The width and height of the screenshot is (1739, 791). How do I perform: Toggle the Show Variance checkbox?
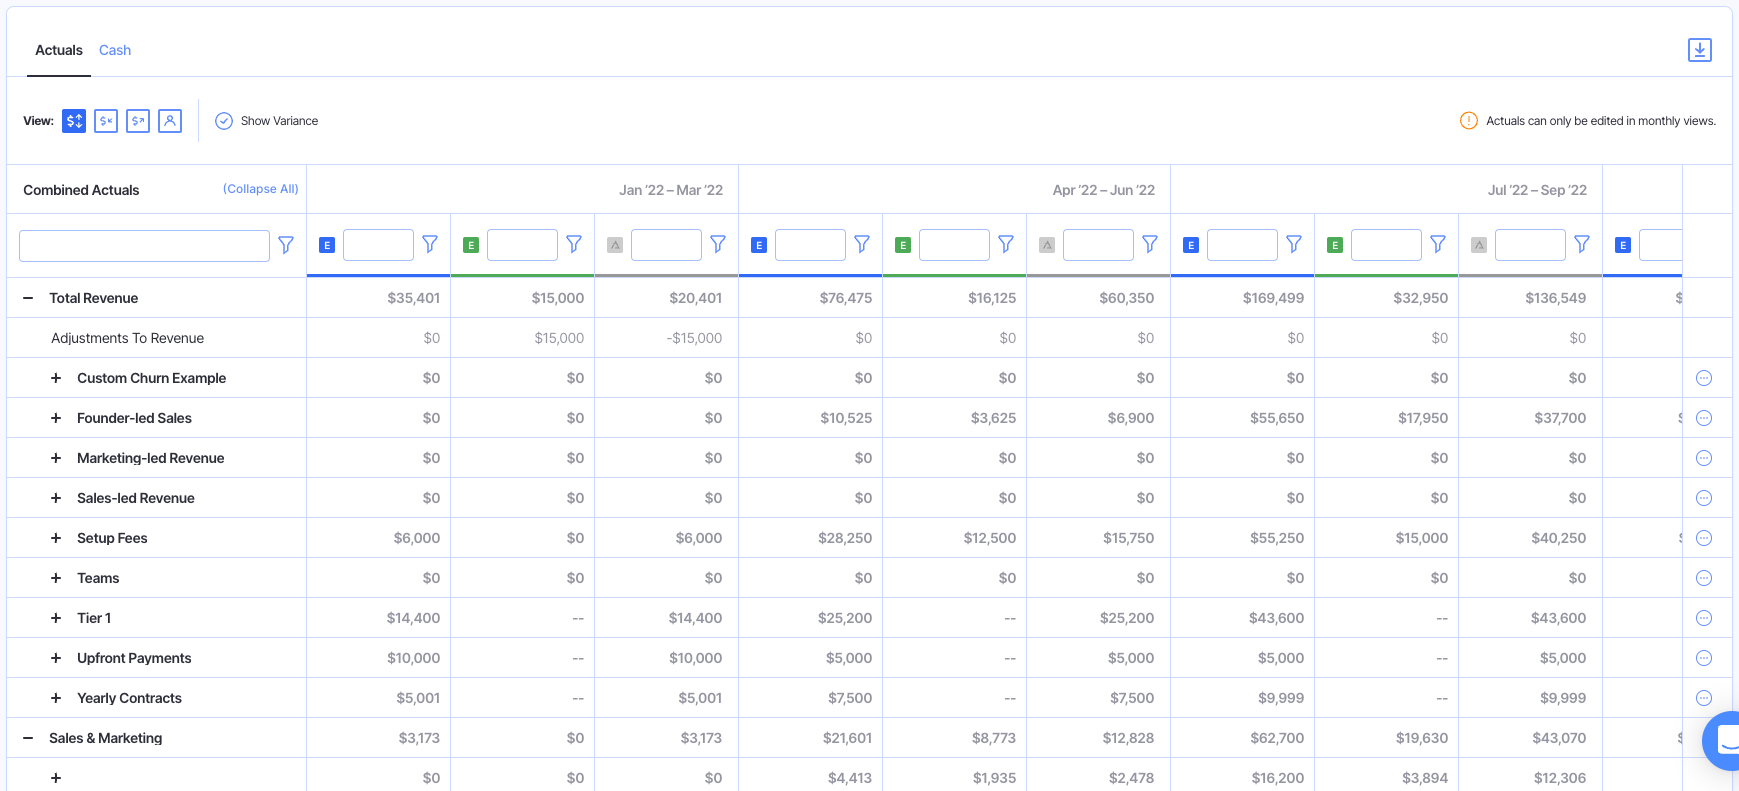(224, 121)
